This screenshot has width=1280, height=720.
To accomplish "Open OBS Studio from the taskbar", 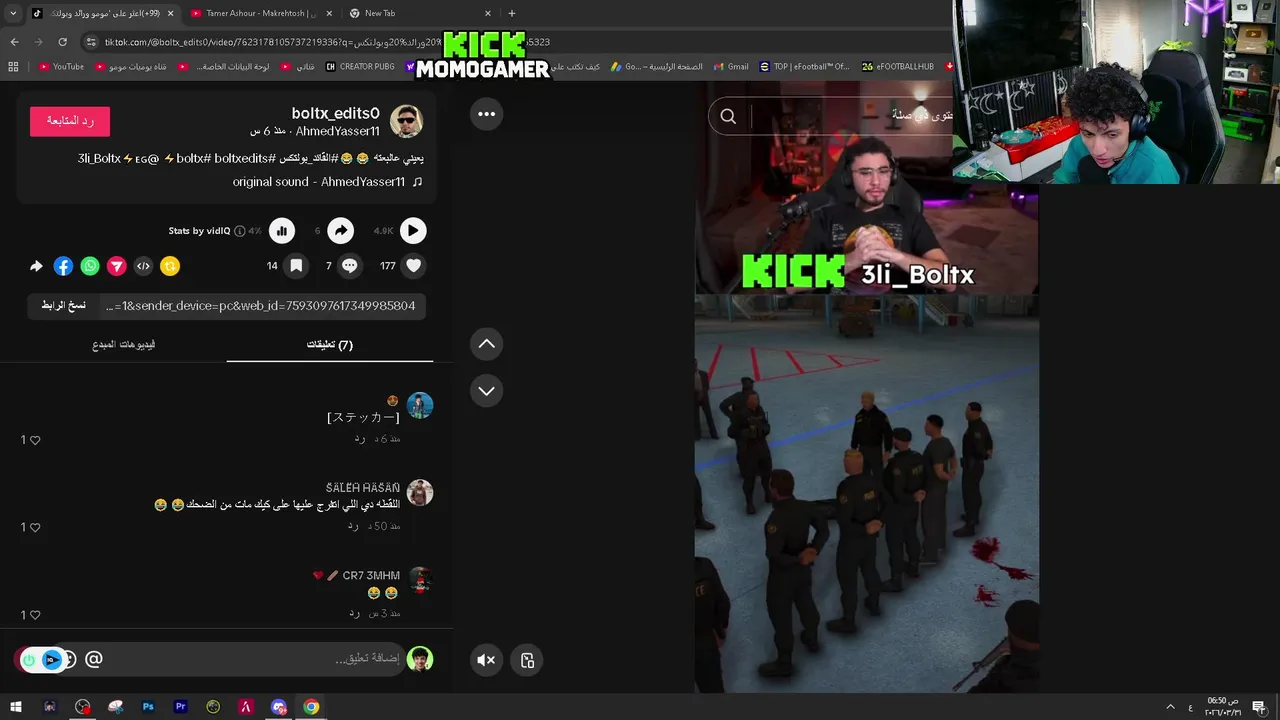I will 82,707.
